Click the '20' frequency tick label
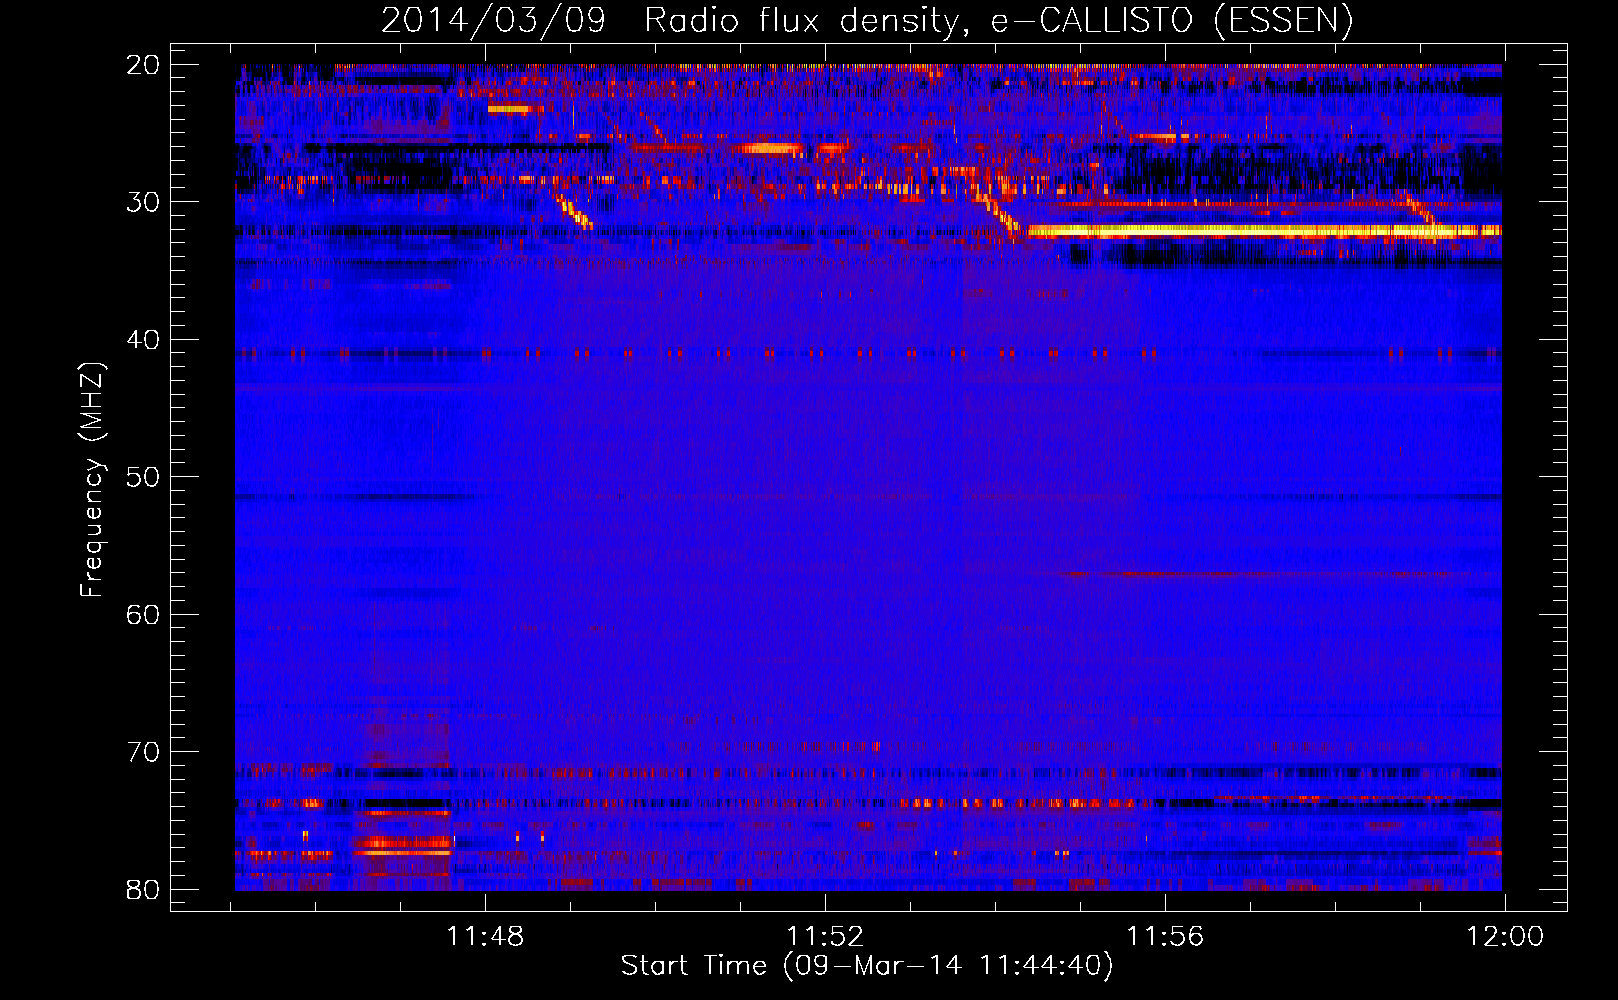 [144, 65]
